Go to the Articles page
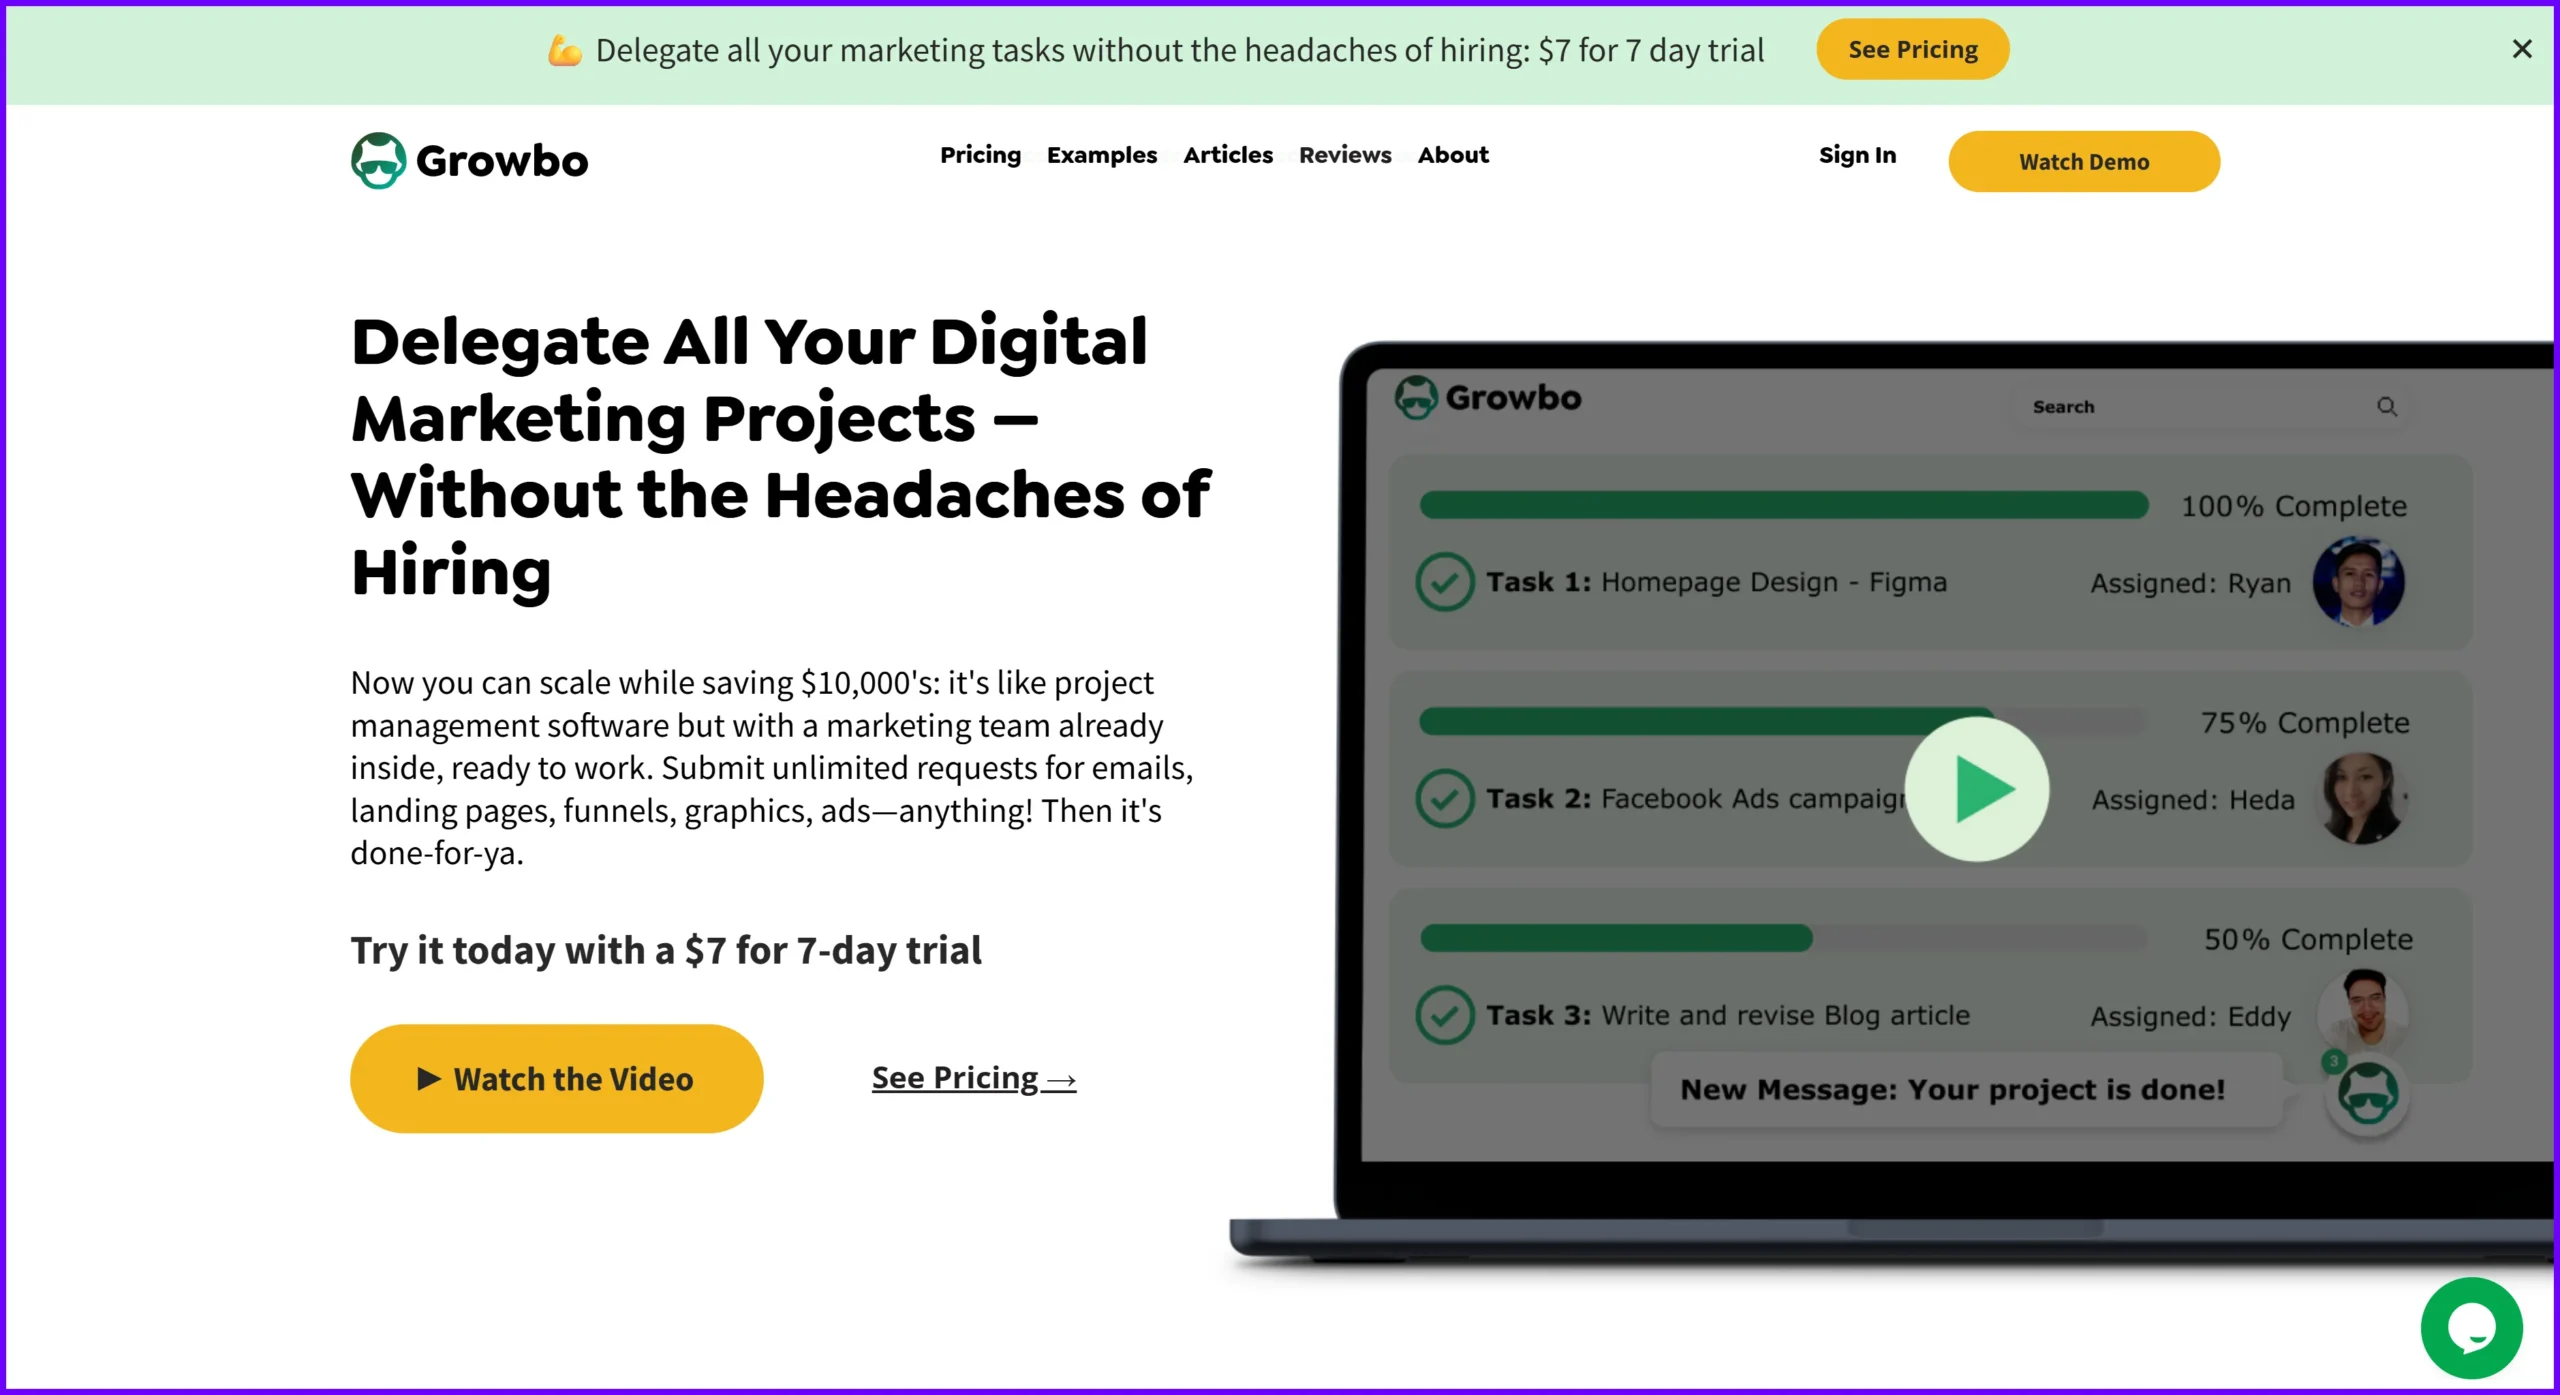 pyautogui.click(x=1228, y=155)
